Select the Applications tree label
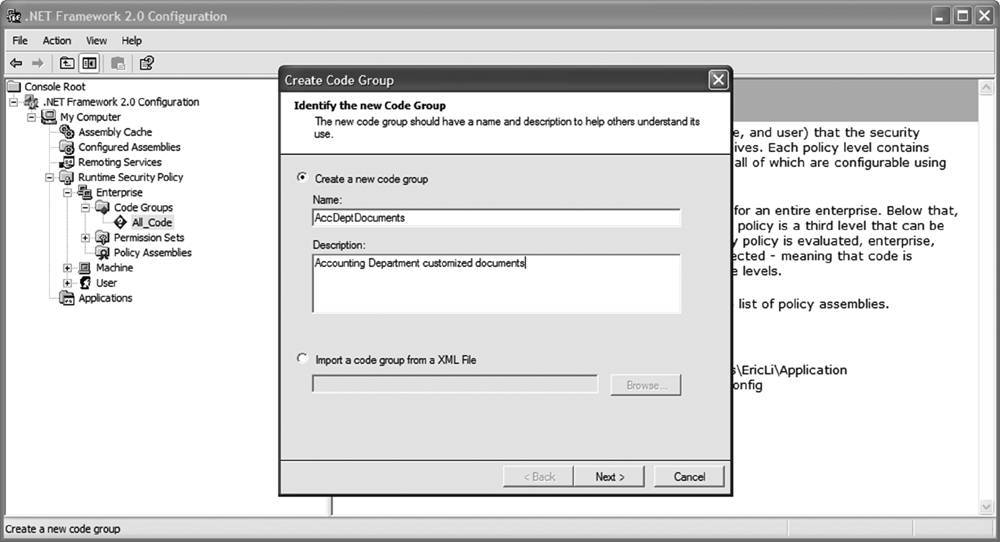This screenshot has width=1000, height=542. [x=105, y=298]
